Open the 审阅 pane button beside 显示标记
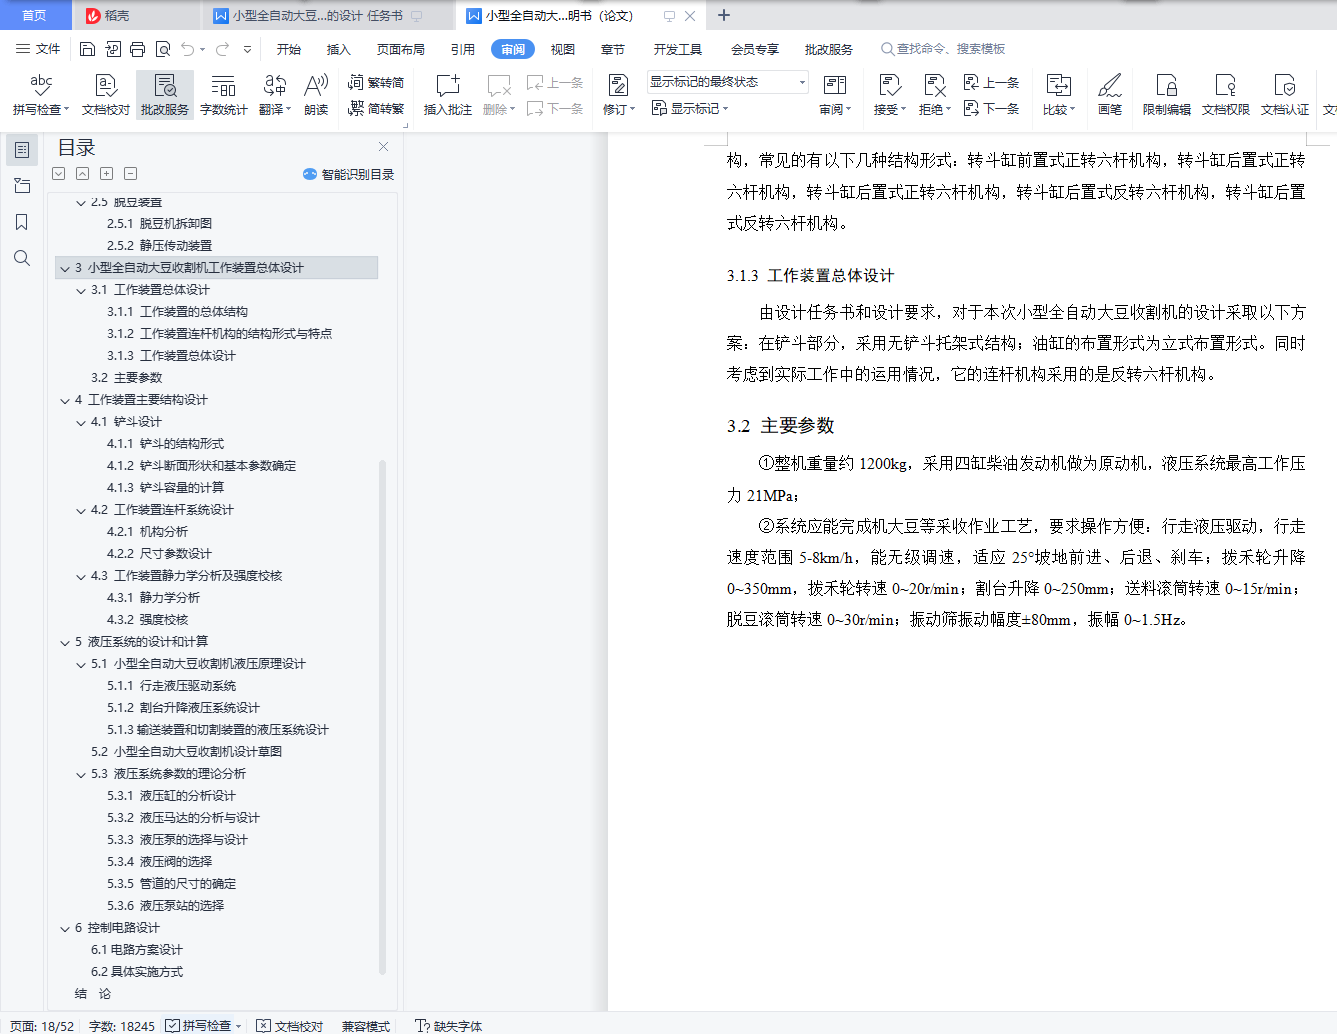This screenshot has width=1337, height=1034. [835, 95]
